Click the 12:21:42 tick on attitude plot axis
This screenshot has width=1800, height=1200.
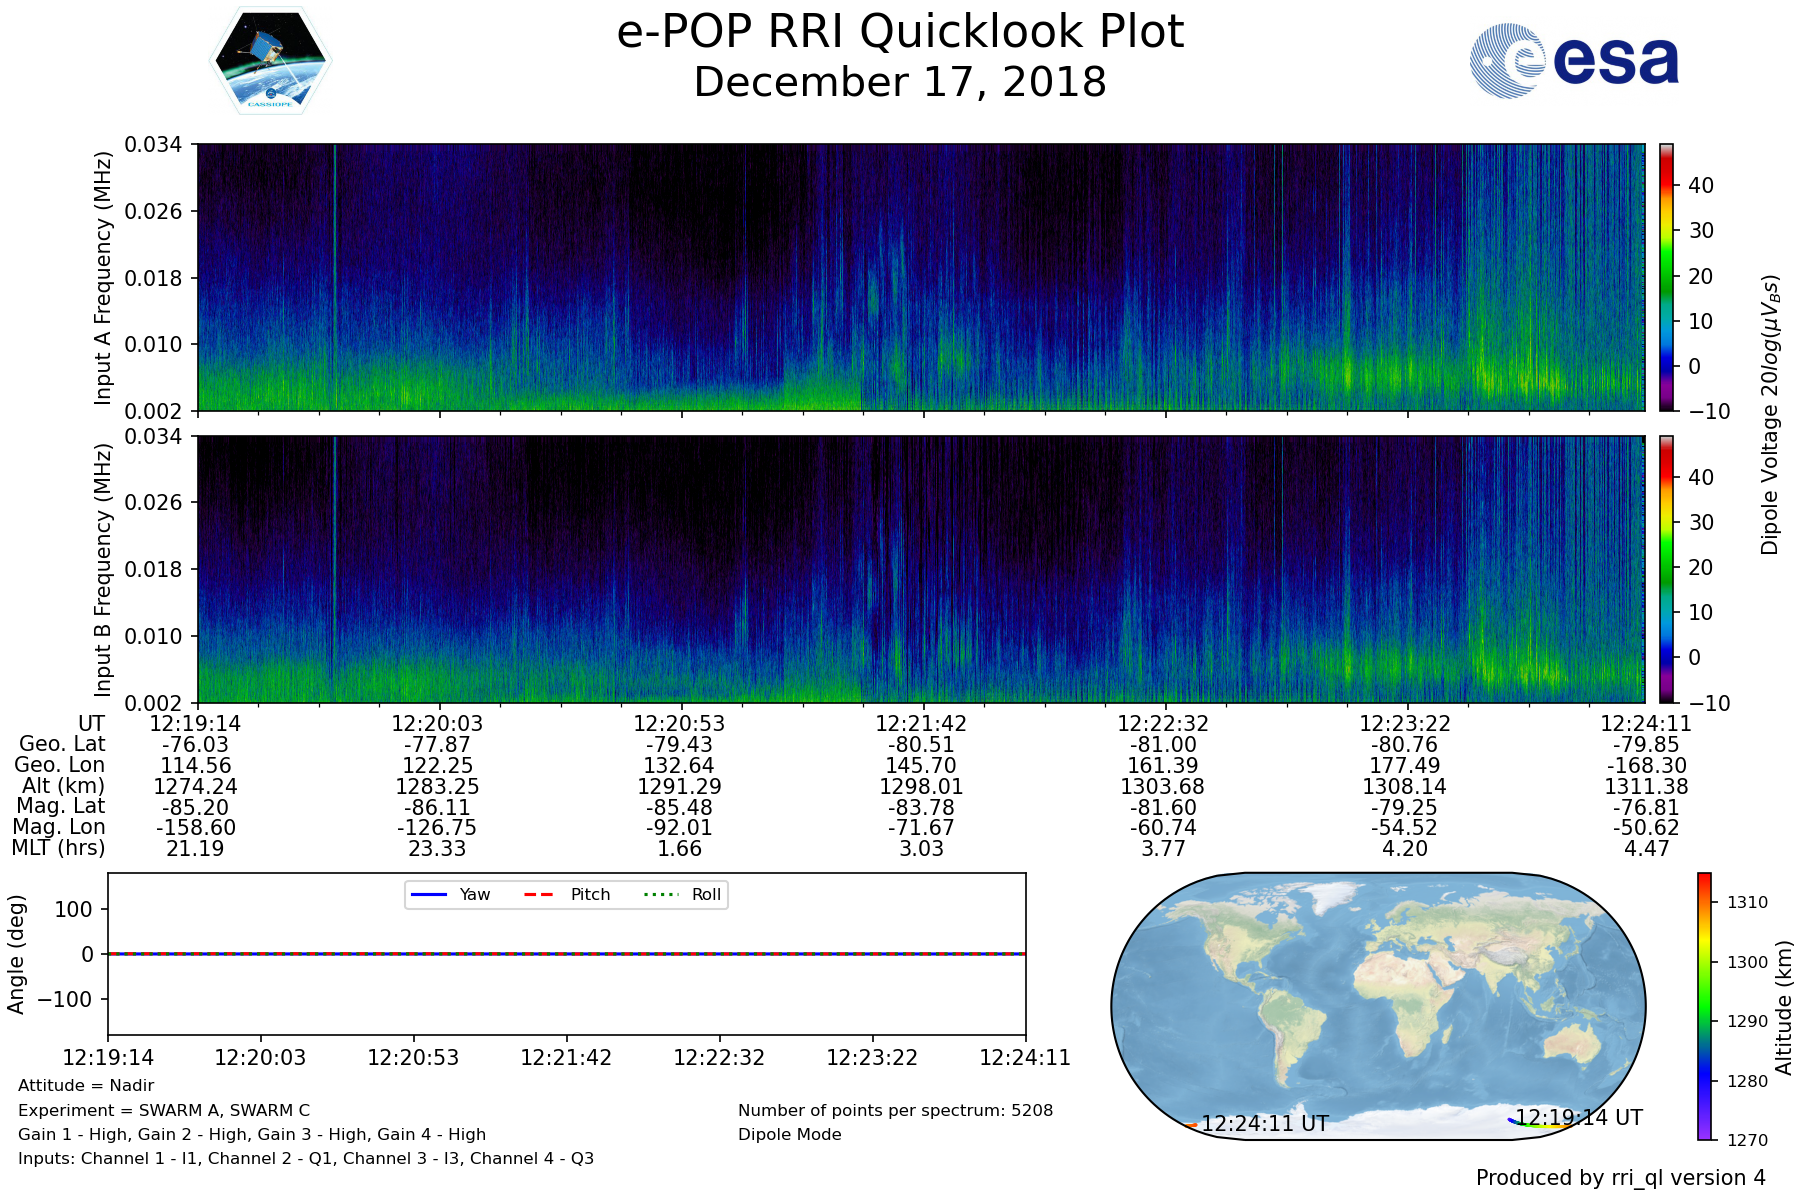point(566,1057)
